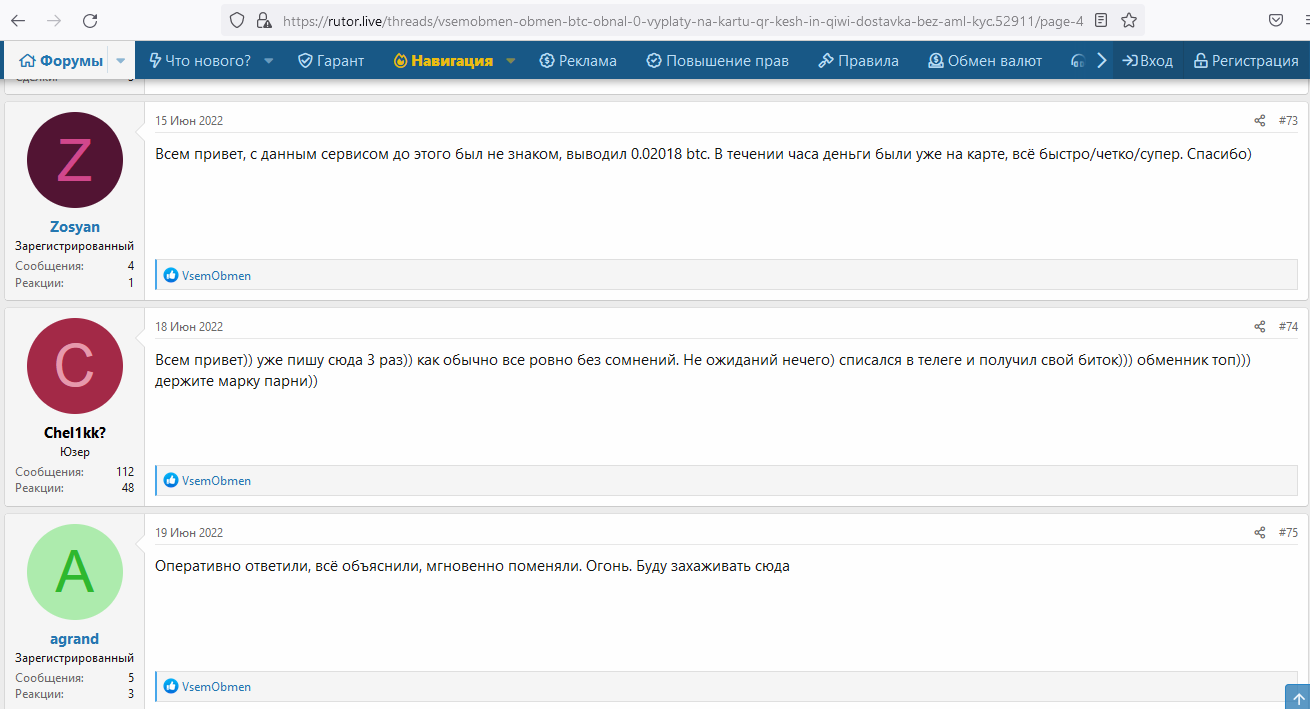
Task: Click the like icon under post #74
Action: pos(171,481)
